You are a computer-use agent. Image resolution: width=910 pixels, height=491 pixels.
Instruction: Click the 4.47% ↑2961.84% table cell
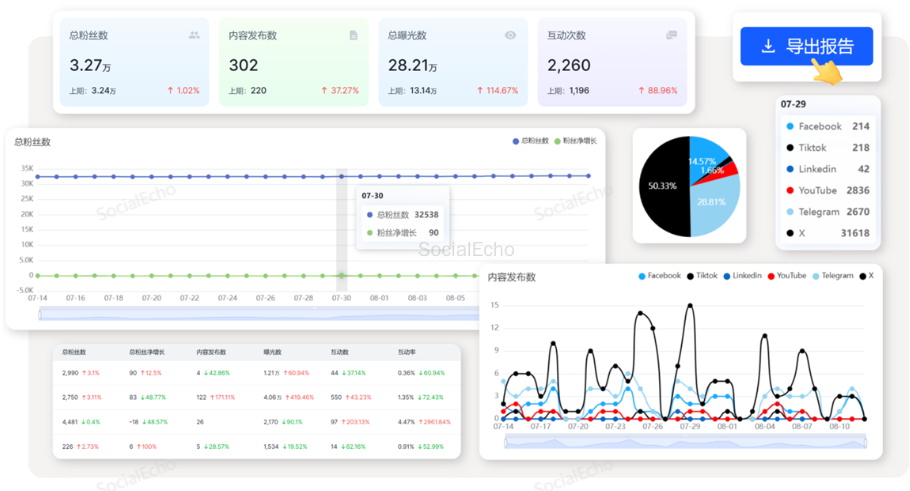click(x=424, y=422)
